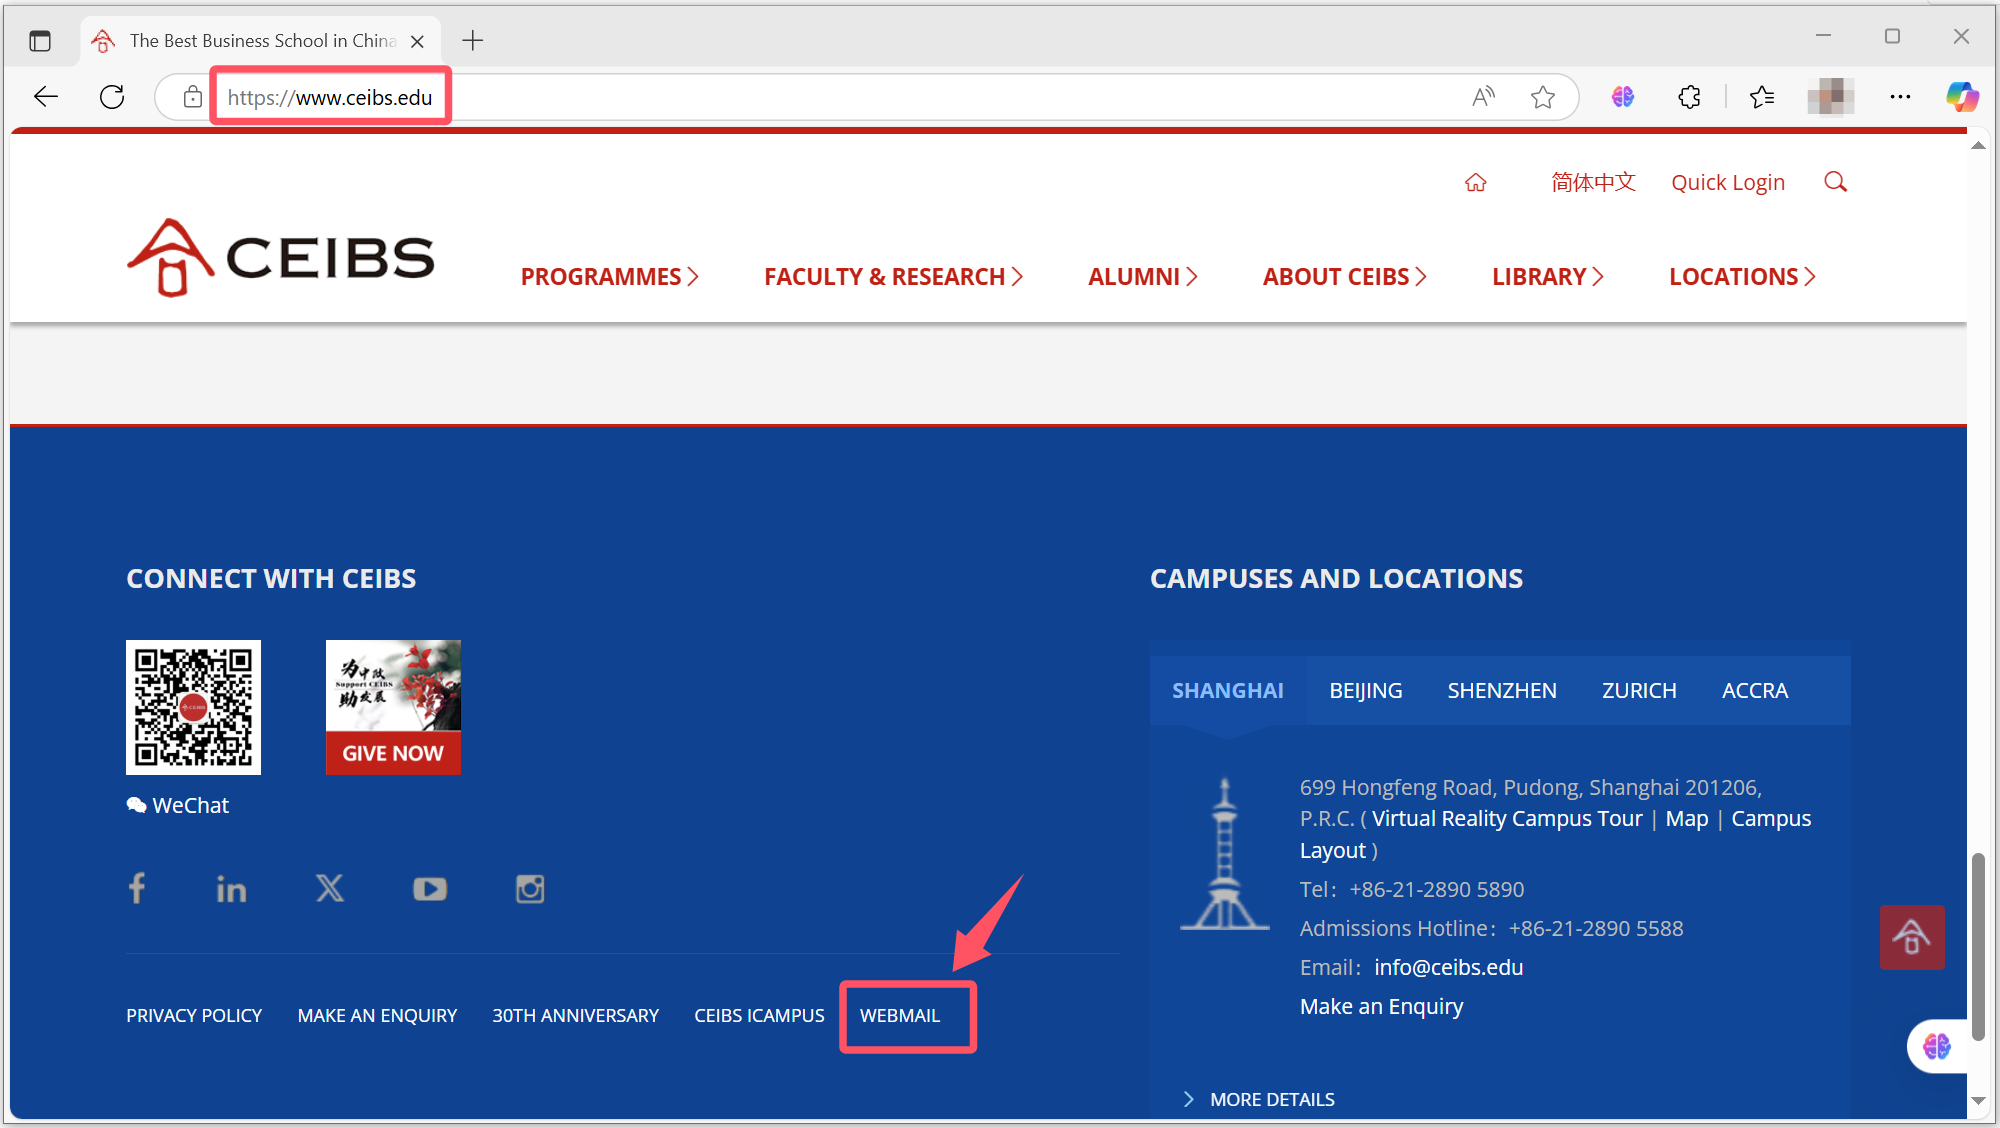Close the Best Business School tab
2000x1128 pixels.
[x=418, y=41]
